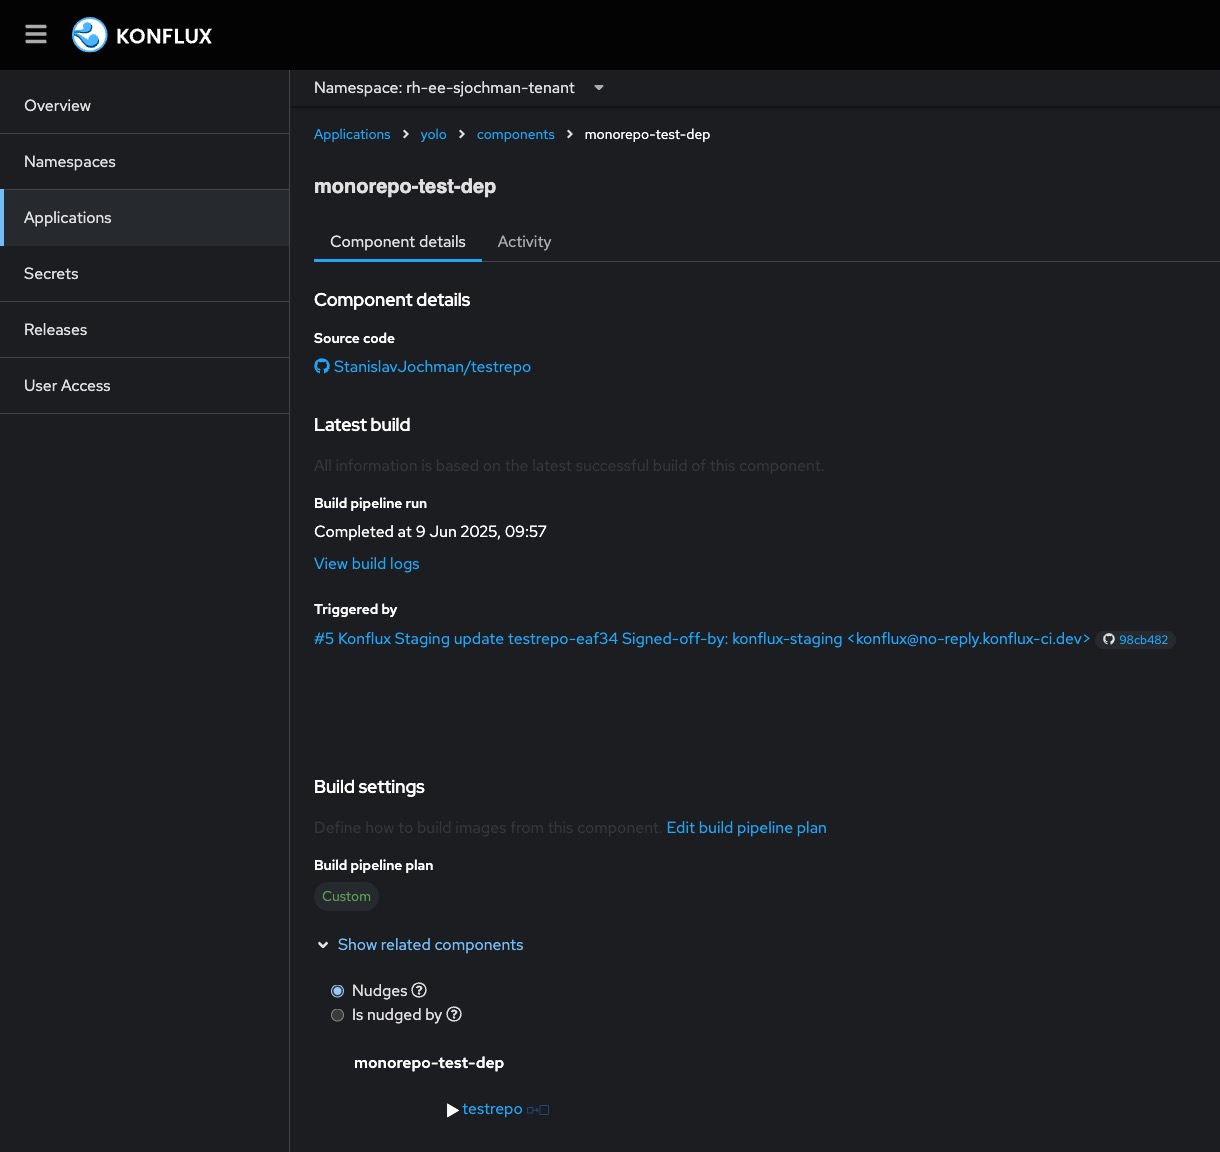Click the Custom build pipeline plan label
1220x1152 pixels.
(346, 897)
